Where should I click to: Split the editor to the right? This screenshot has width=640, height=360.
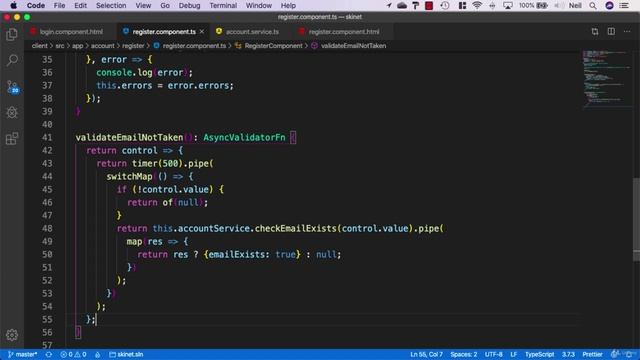coord(611,31)
